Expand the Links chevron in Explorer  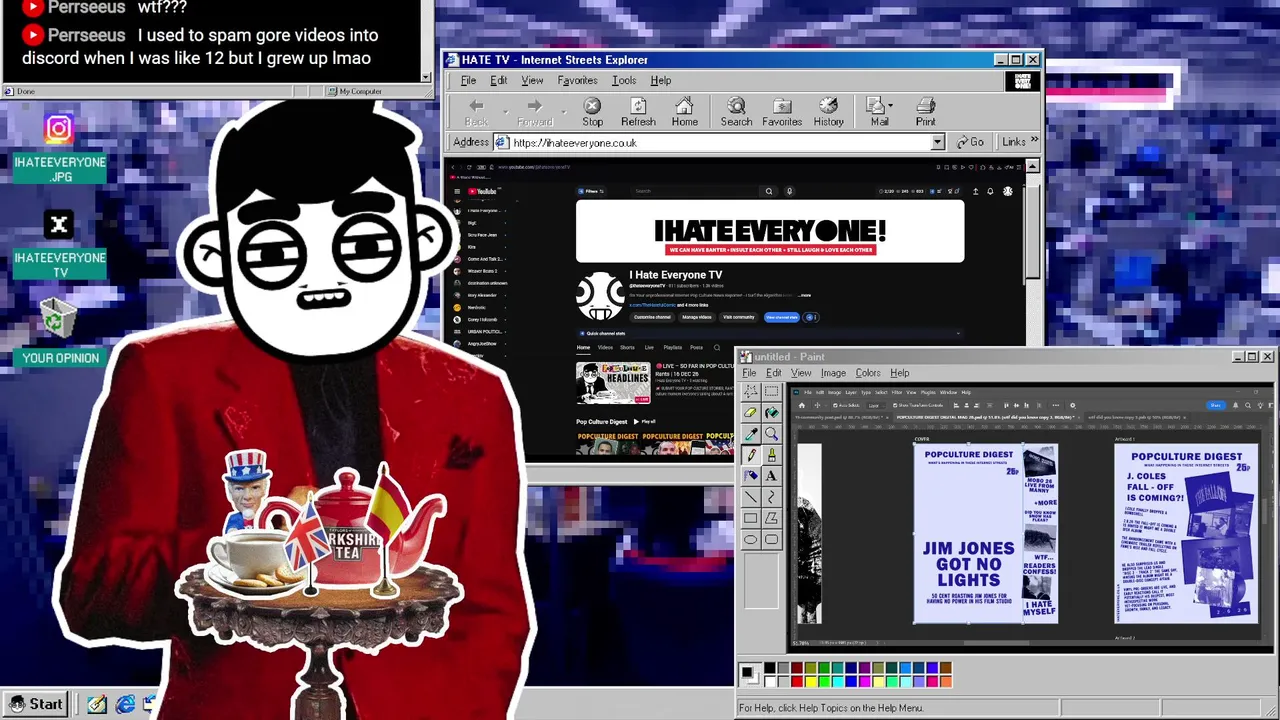tap(1034, 141)
